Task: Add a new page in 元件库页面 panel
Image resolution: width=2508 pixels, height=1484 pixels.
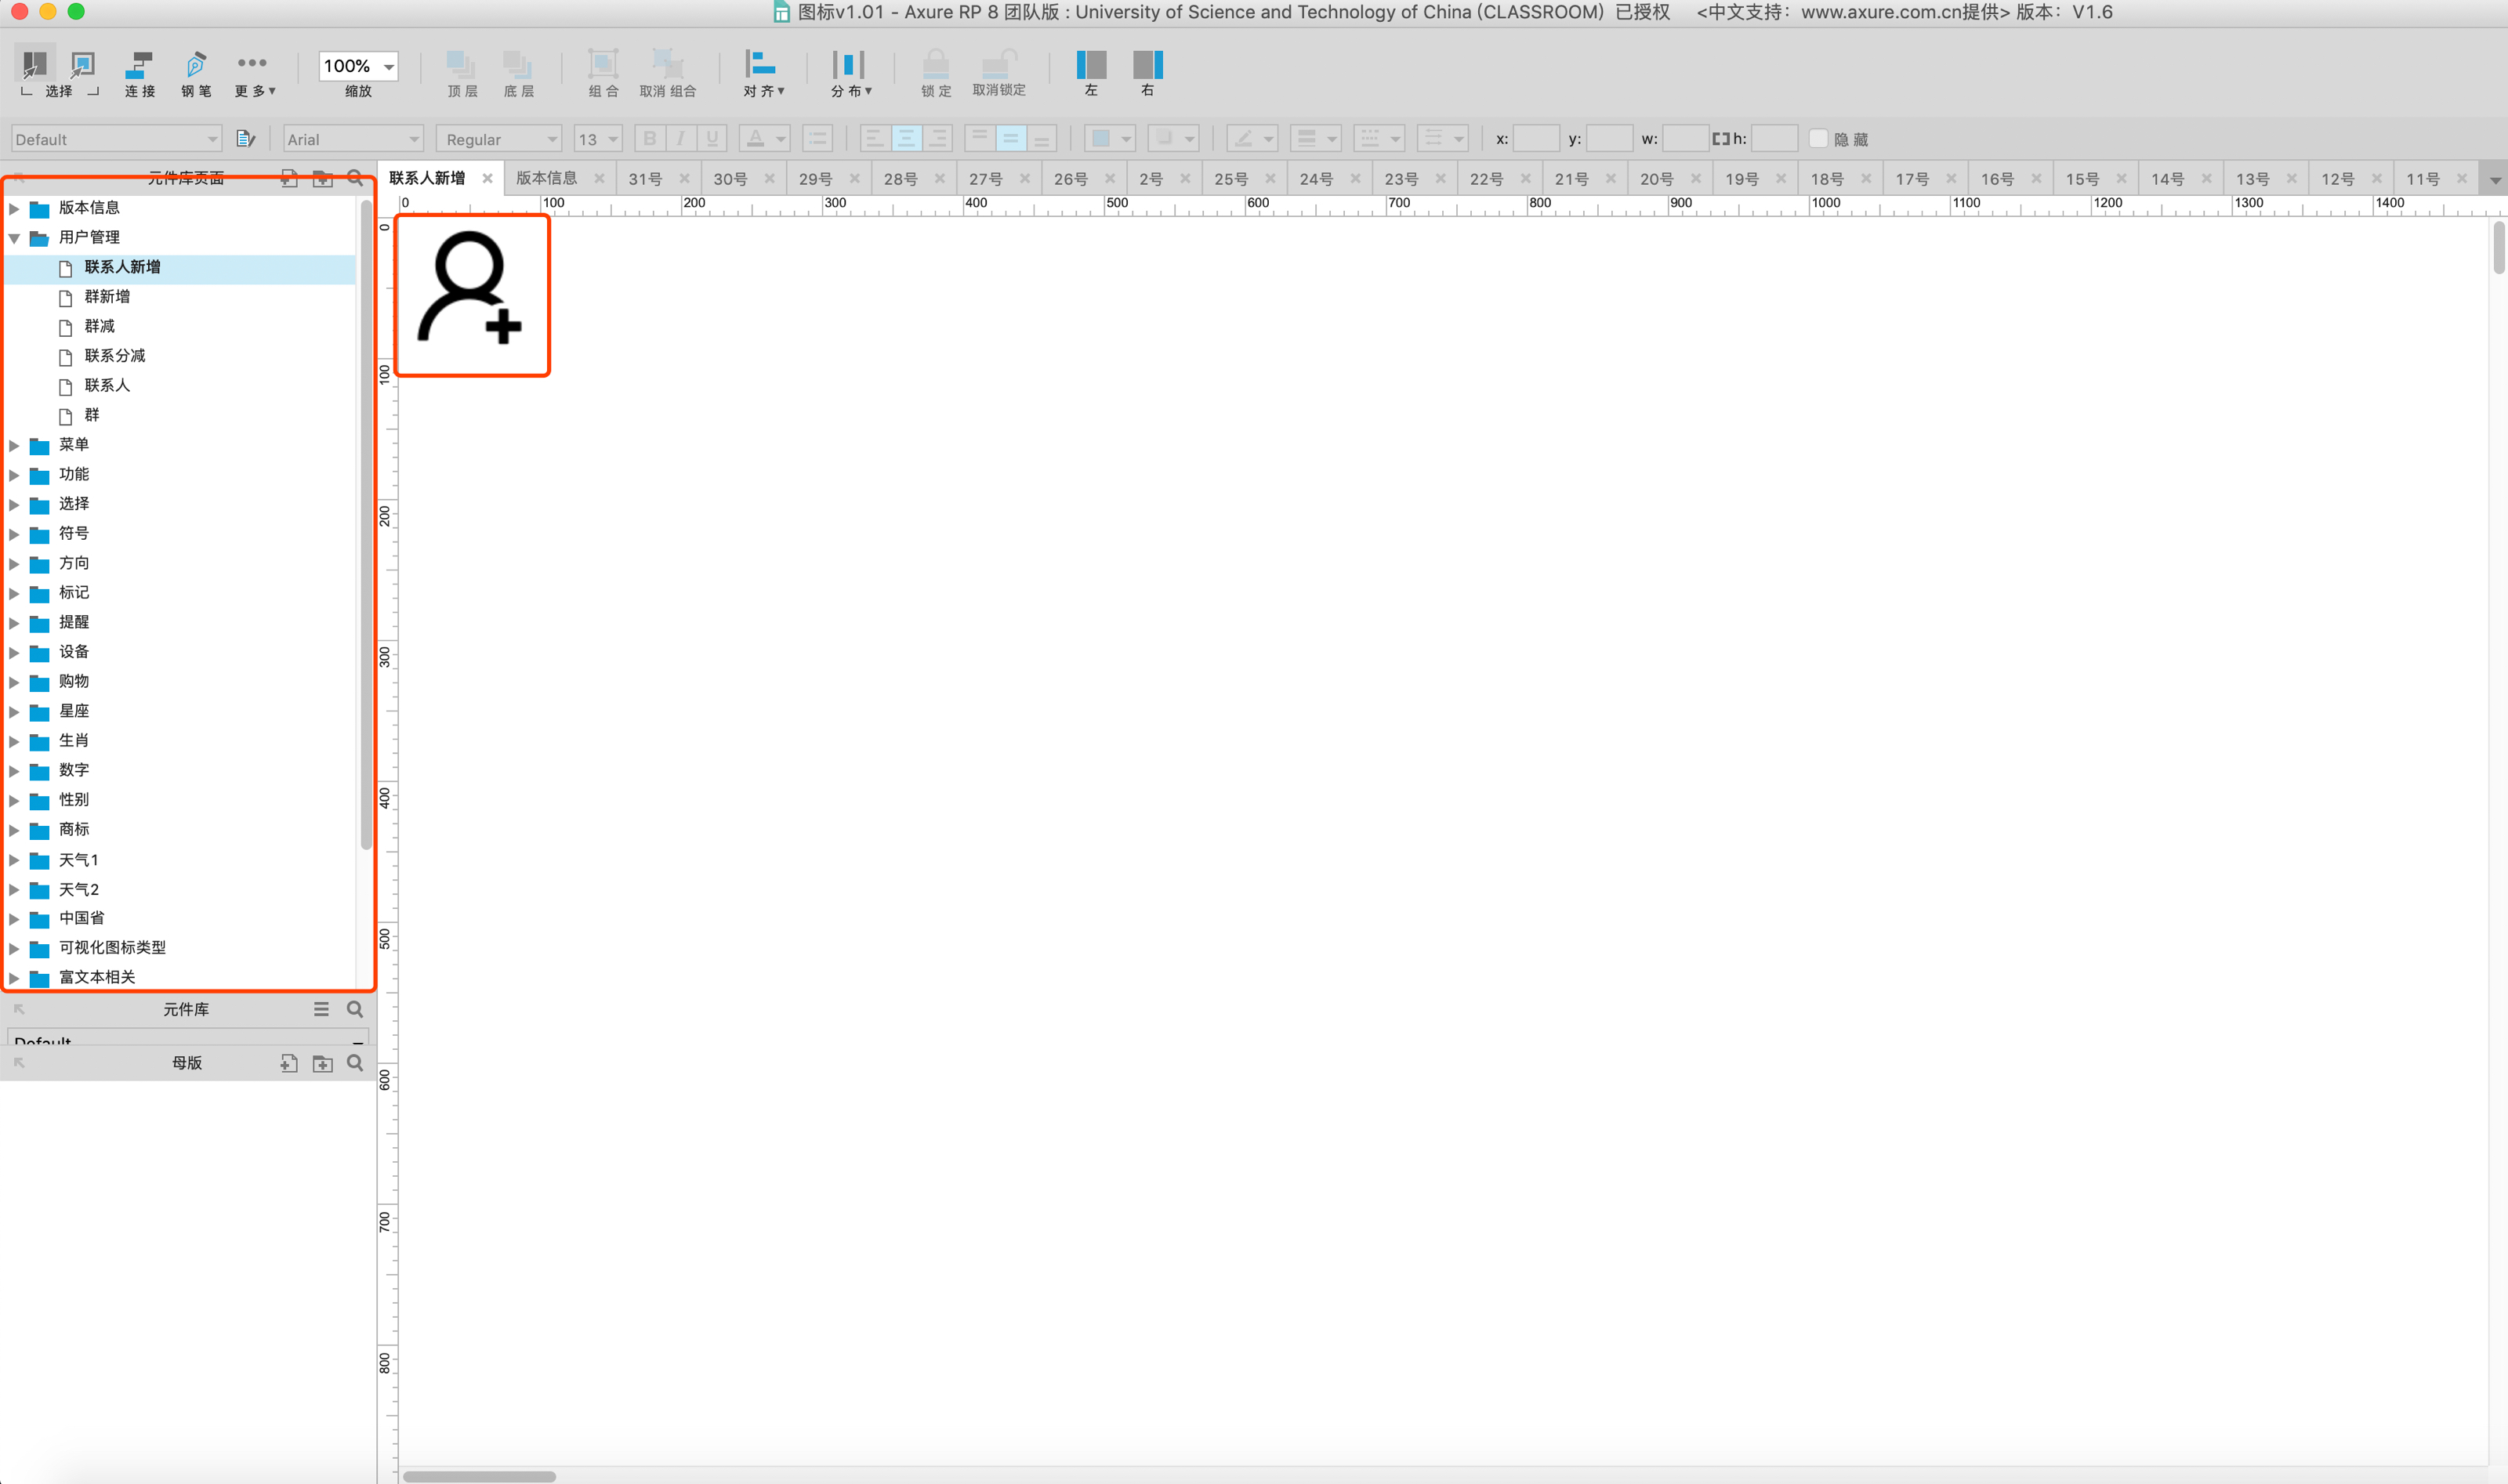Action: (x=289, y=178)
